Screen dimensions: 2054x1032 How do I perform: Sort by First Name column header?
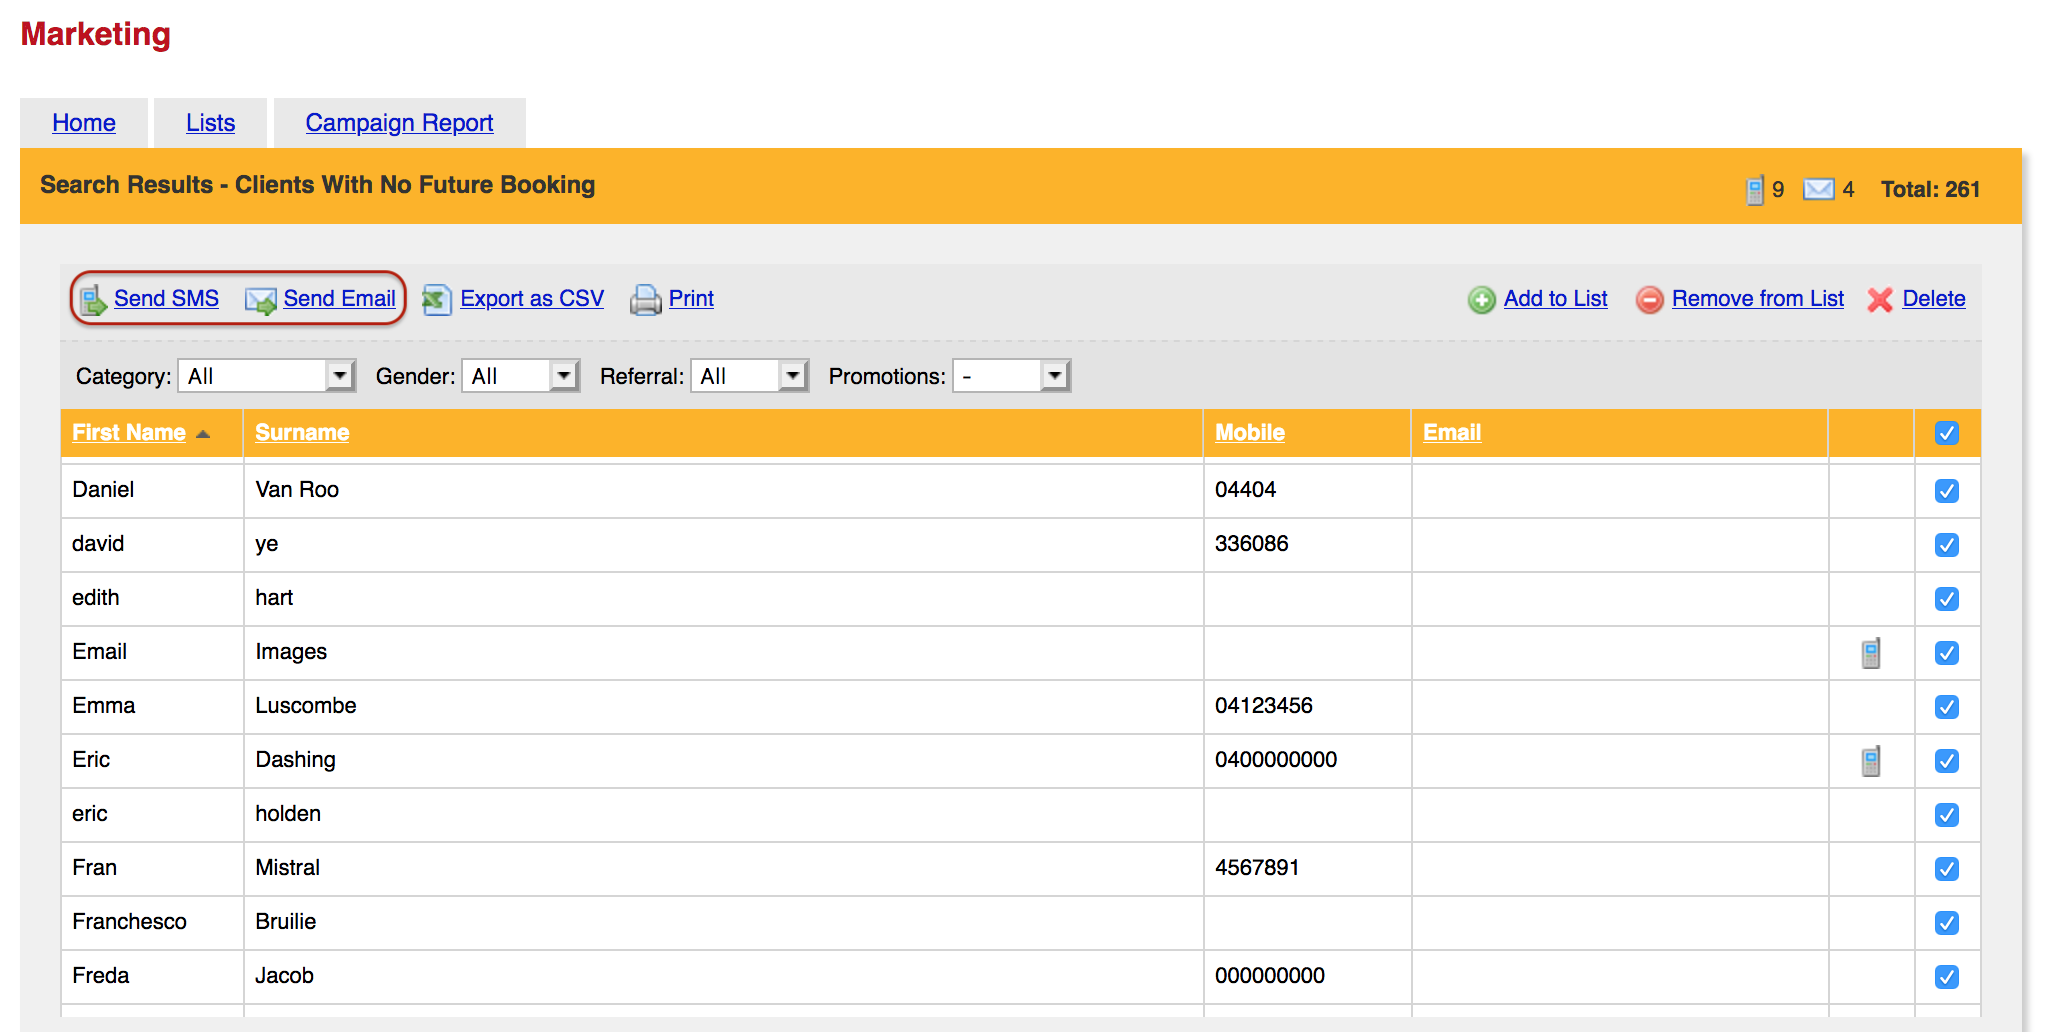[x=129, y=433]
